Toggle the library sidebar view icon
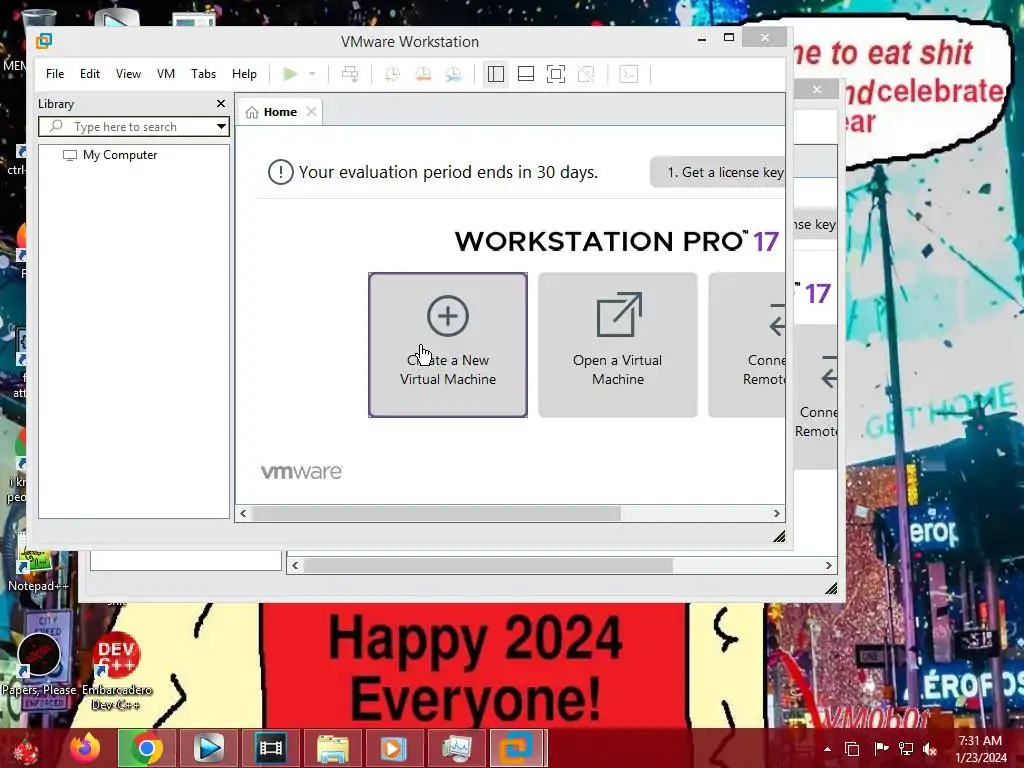Image resolution: width=1024 pixels, height=768 pixels. (x=496, y=74)
